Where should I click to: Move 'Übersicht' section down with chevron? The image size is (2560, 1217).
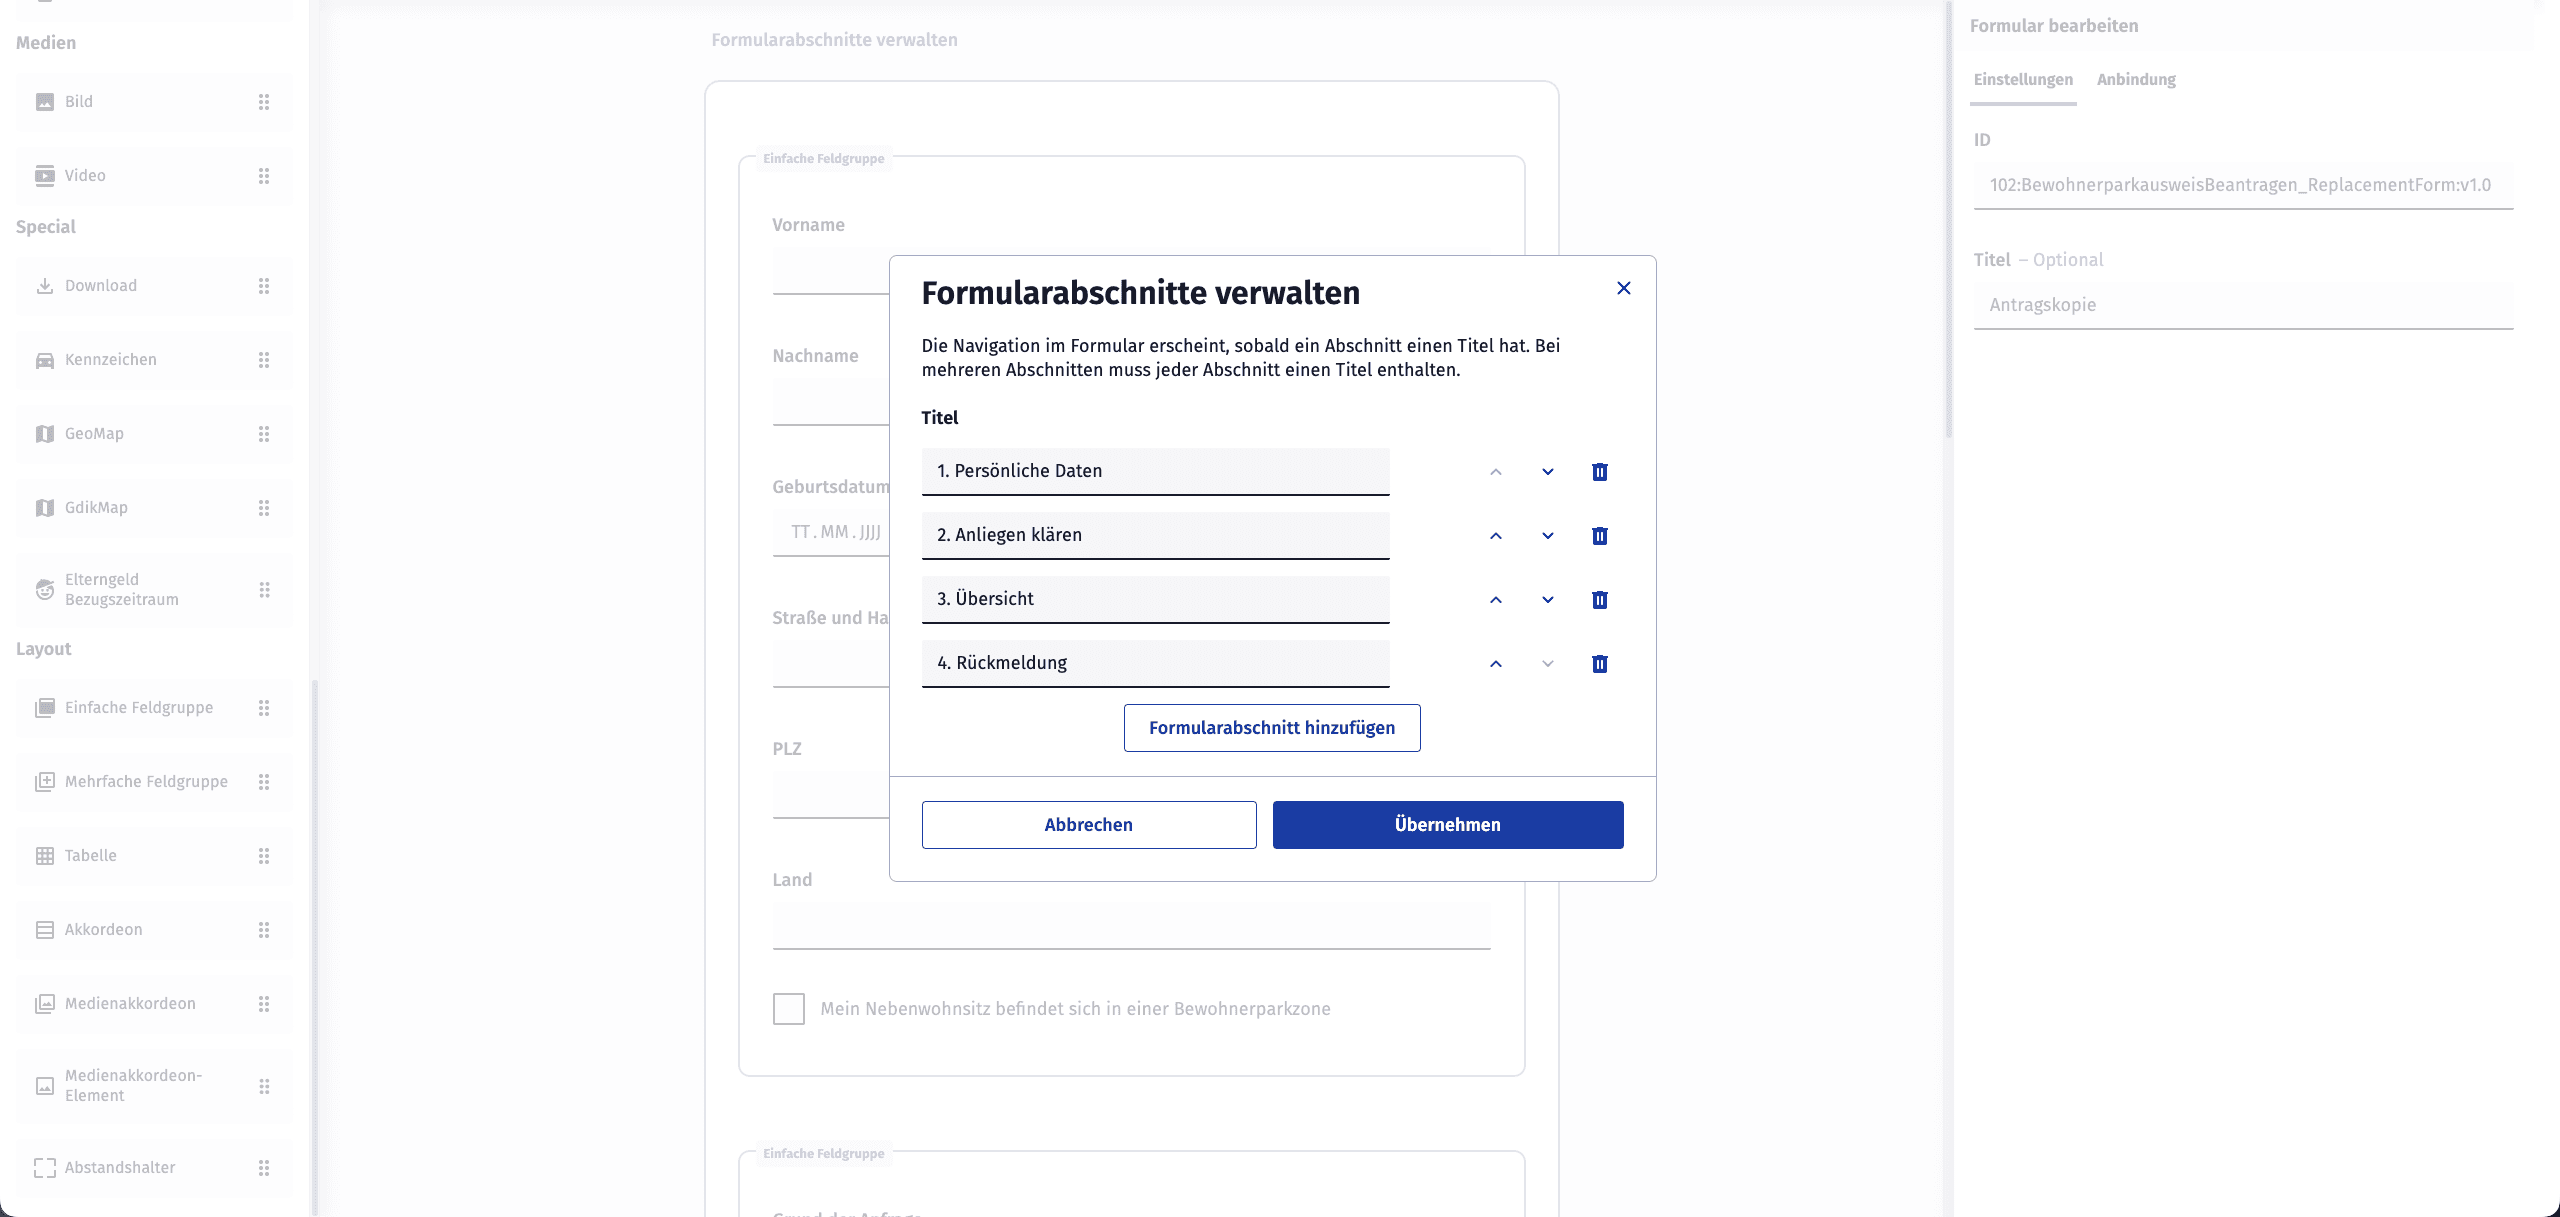point(1547,600)
